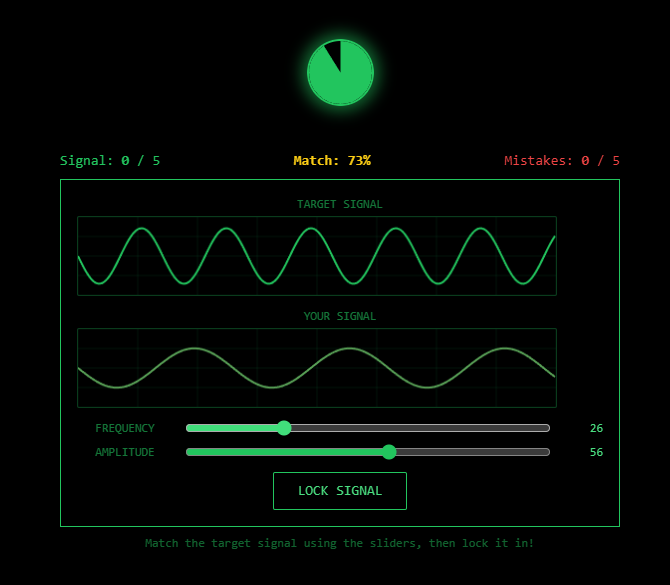
Task: Click the Match 73% indicator
Action: (332, 161)
